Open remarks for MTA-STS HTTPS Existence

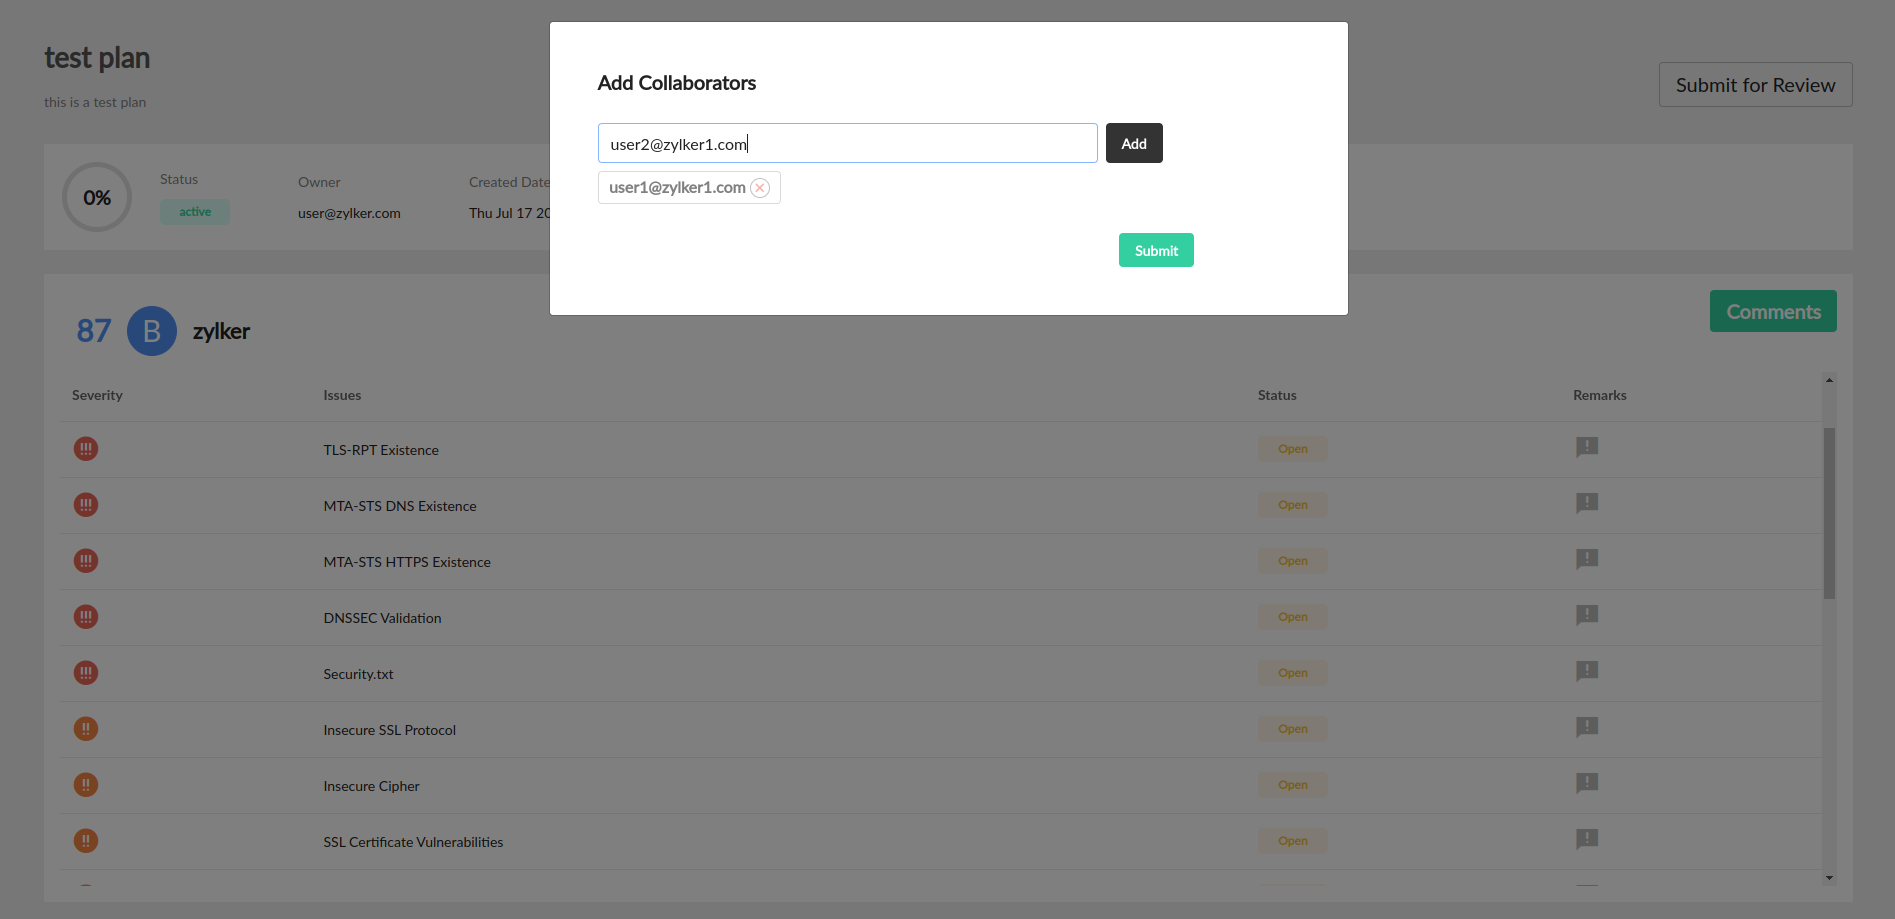tap(1586, 559)
